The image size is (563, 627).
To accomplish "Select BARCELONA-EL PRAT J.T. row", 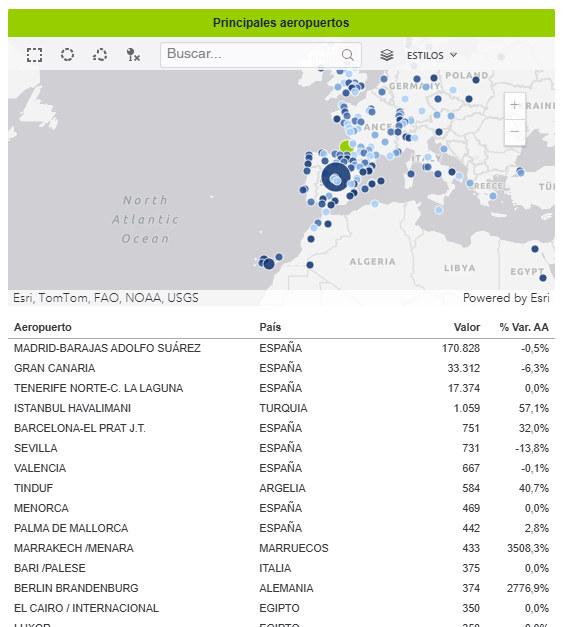I will (282, 428).
